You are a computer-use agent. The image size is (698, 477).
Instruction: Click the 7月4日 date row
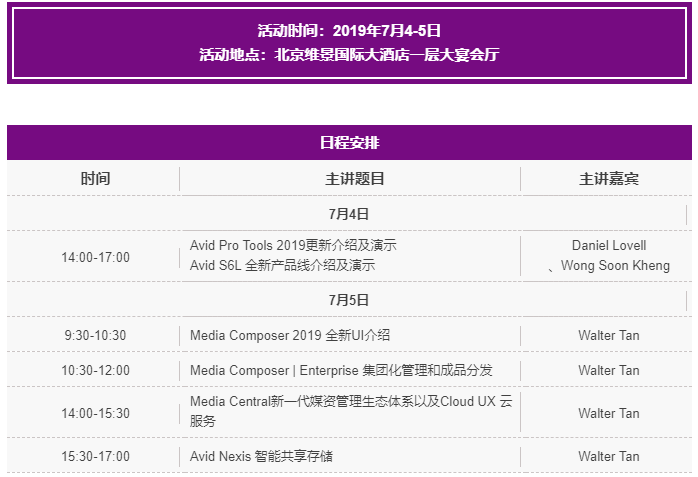coord(349,214)
